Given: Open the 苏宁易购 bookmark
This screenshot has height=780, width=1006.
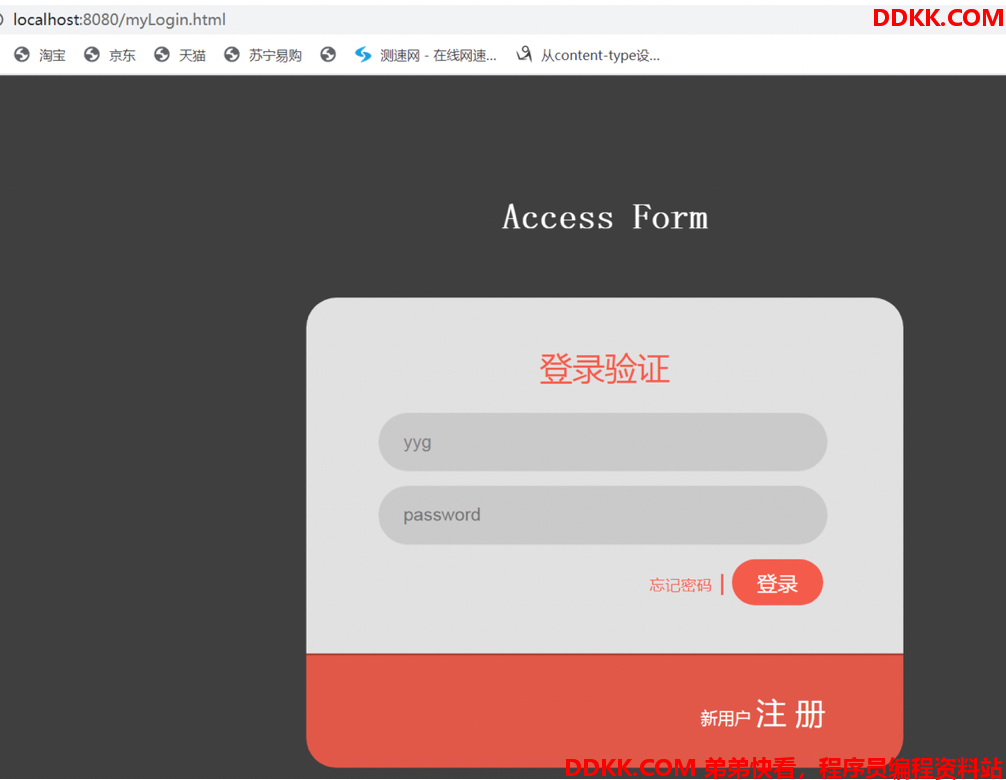Looking at the screenshot, I should tap(263, 55).
